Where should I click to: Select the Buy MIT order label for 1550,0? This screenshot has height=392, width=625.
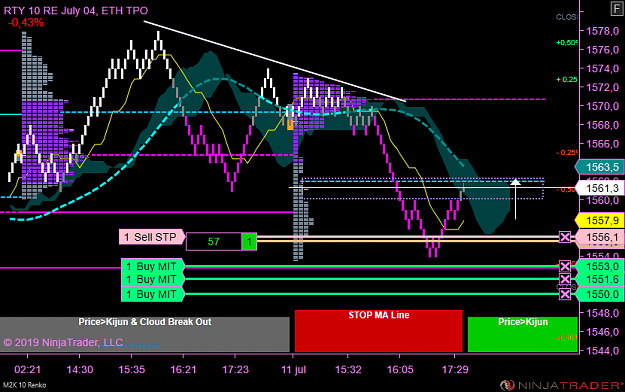[153, 294]
